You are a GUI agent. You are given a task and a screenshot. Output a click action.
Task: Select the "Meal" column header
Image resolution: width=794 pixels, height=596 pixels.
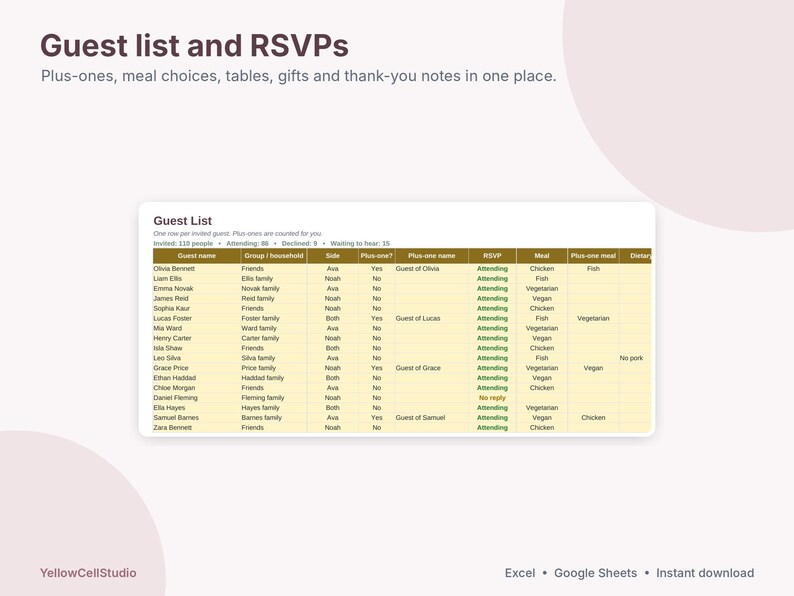pos(542,256)
